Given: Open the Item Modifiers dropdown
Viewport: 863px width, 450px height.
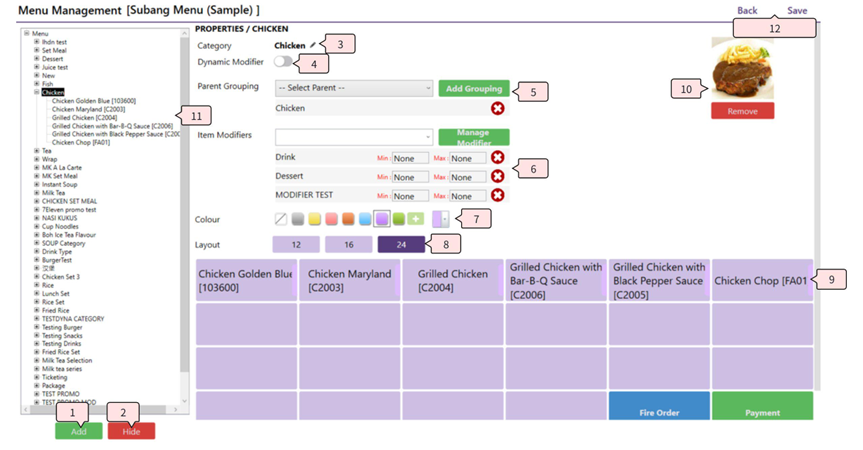Looking at the screenshot, I should (x=354, y=136).
